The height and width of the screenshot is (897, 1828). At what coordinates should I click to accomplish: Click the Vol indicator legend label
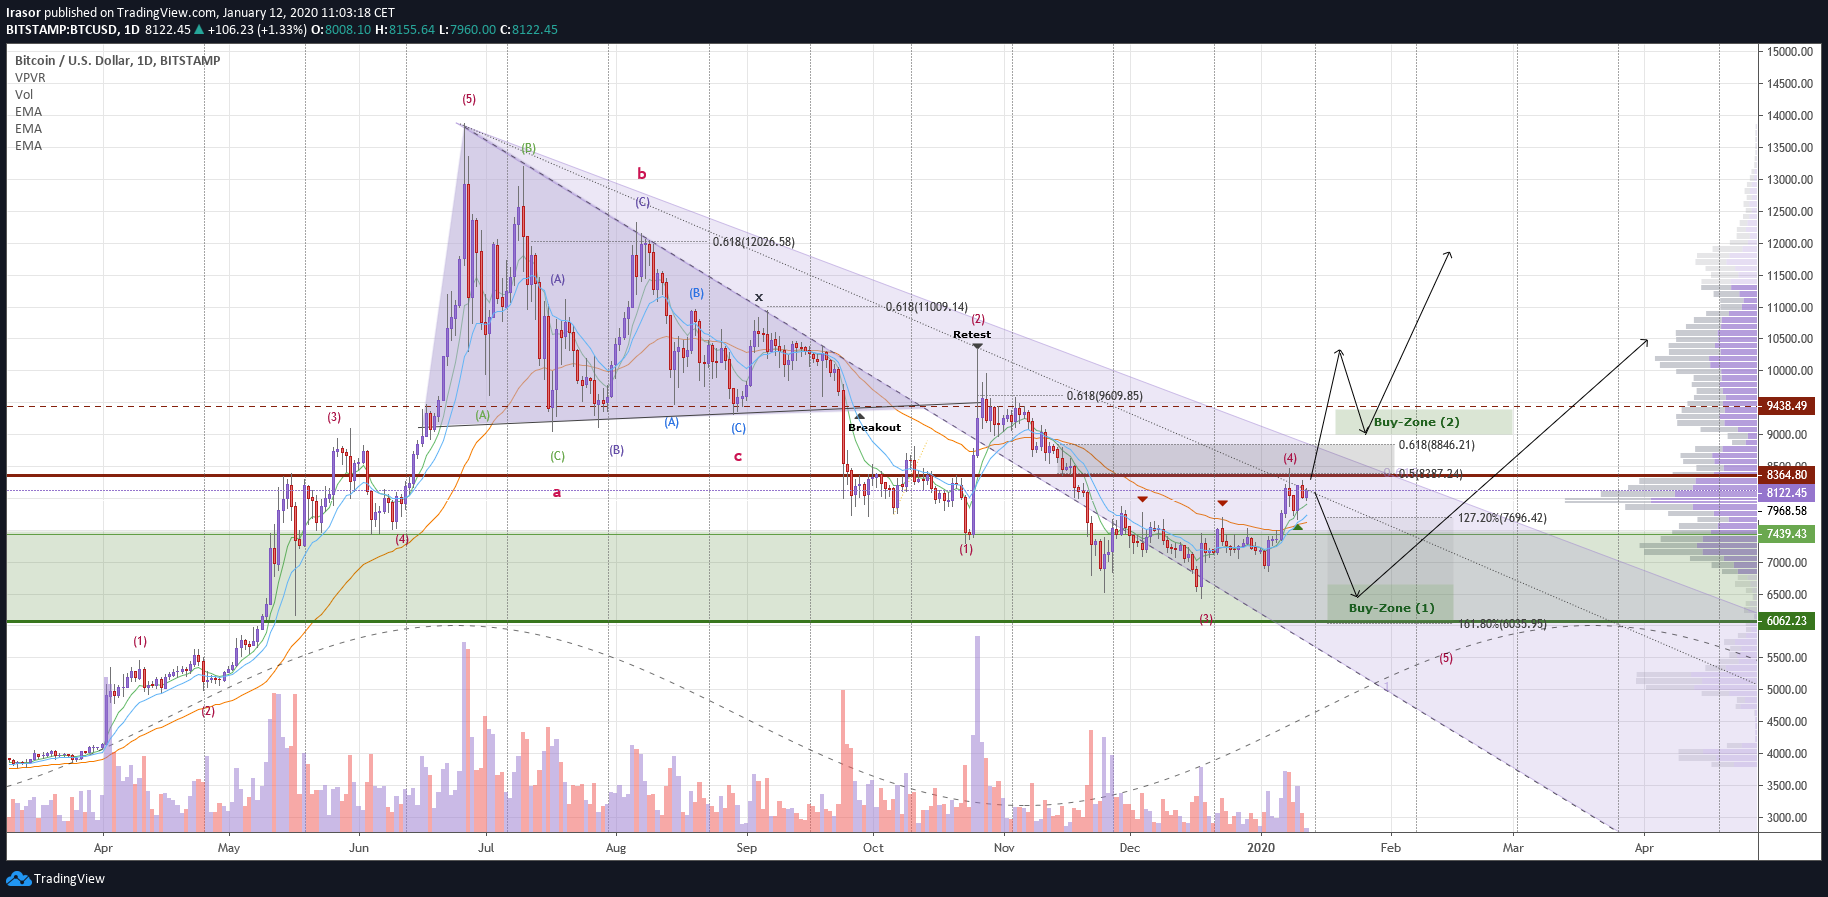click(x=24, y=94)
